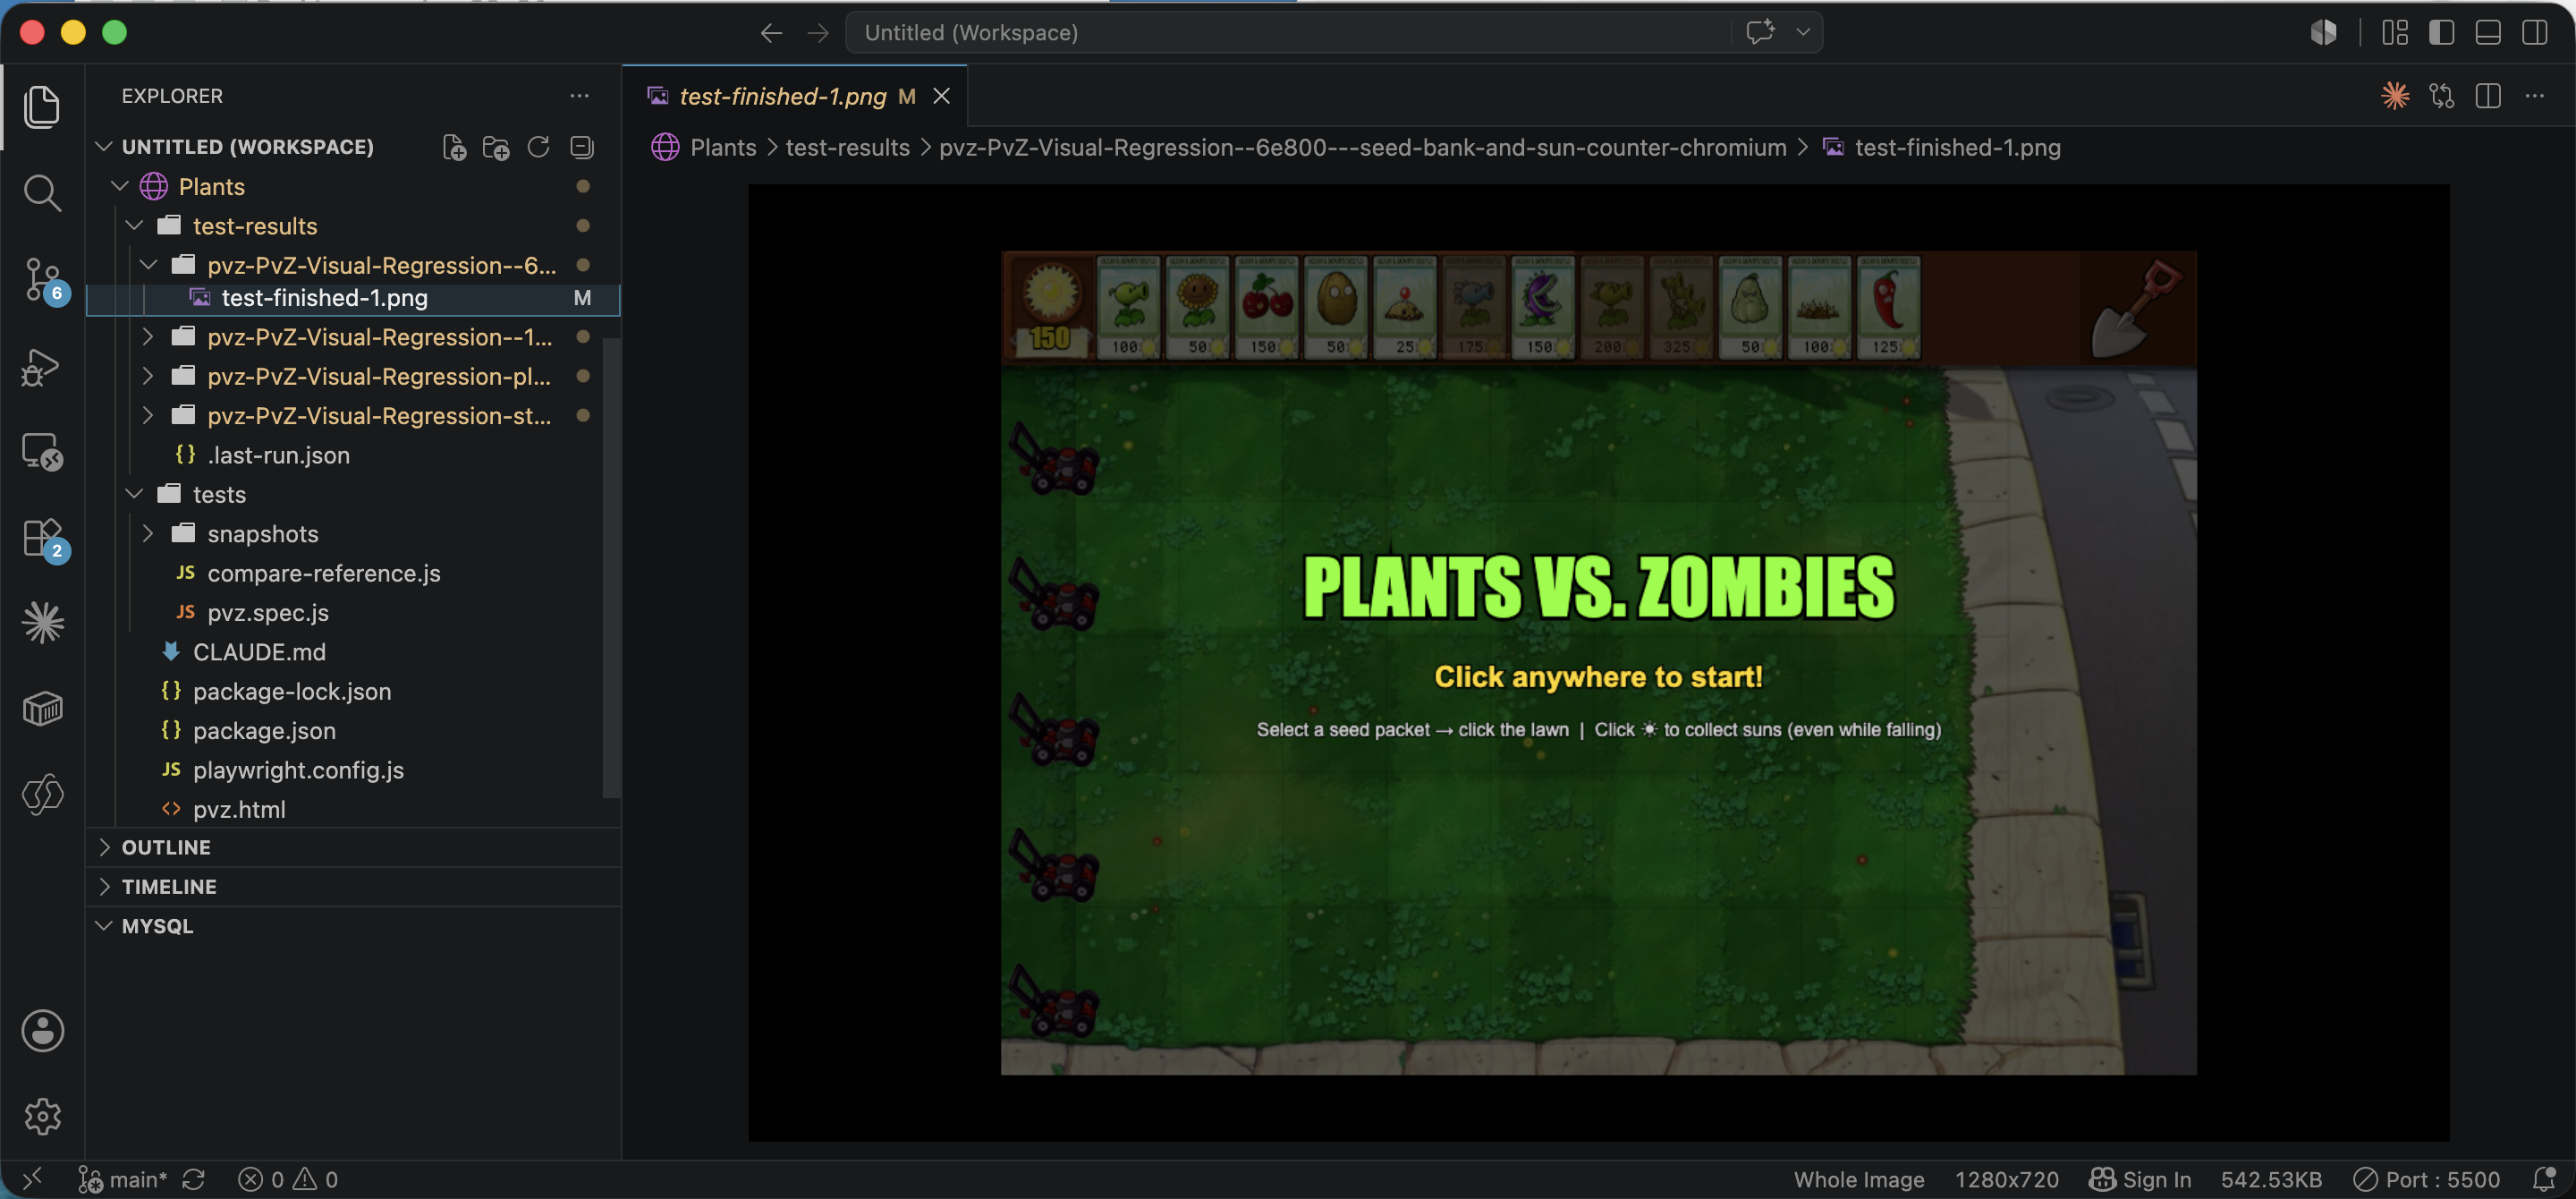Viewport: 2576px width, 1199px height.
Task: Refresh Explorer using the refresh icon
Action: [538, 147]
